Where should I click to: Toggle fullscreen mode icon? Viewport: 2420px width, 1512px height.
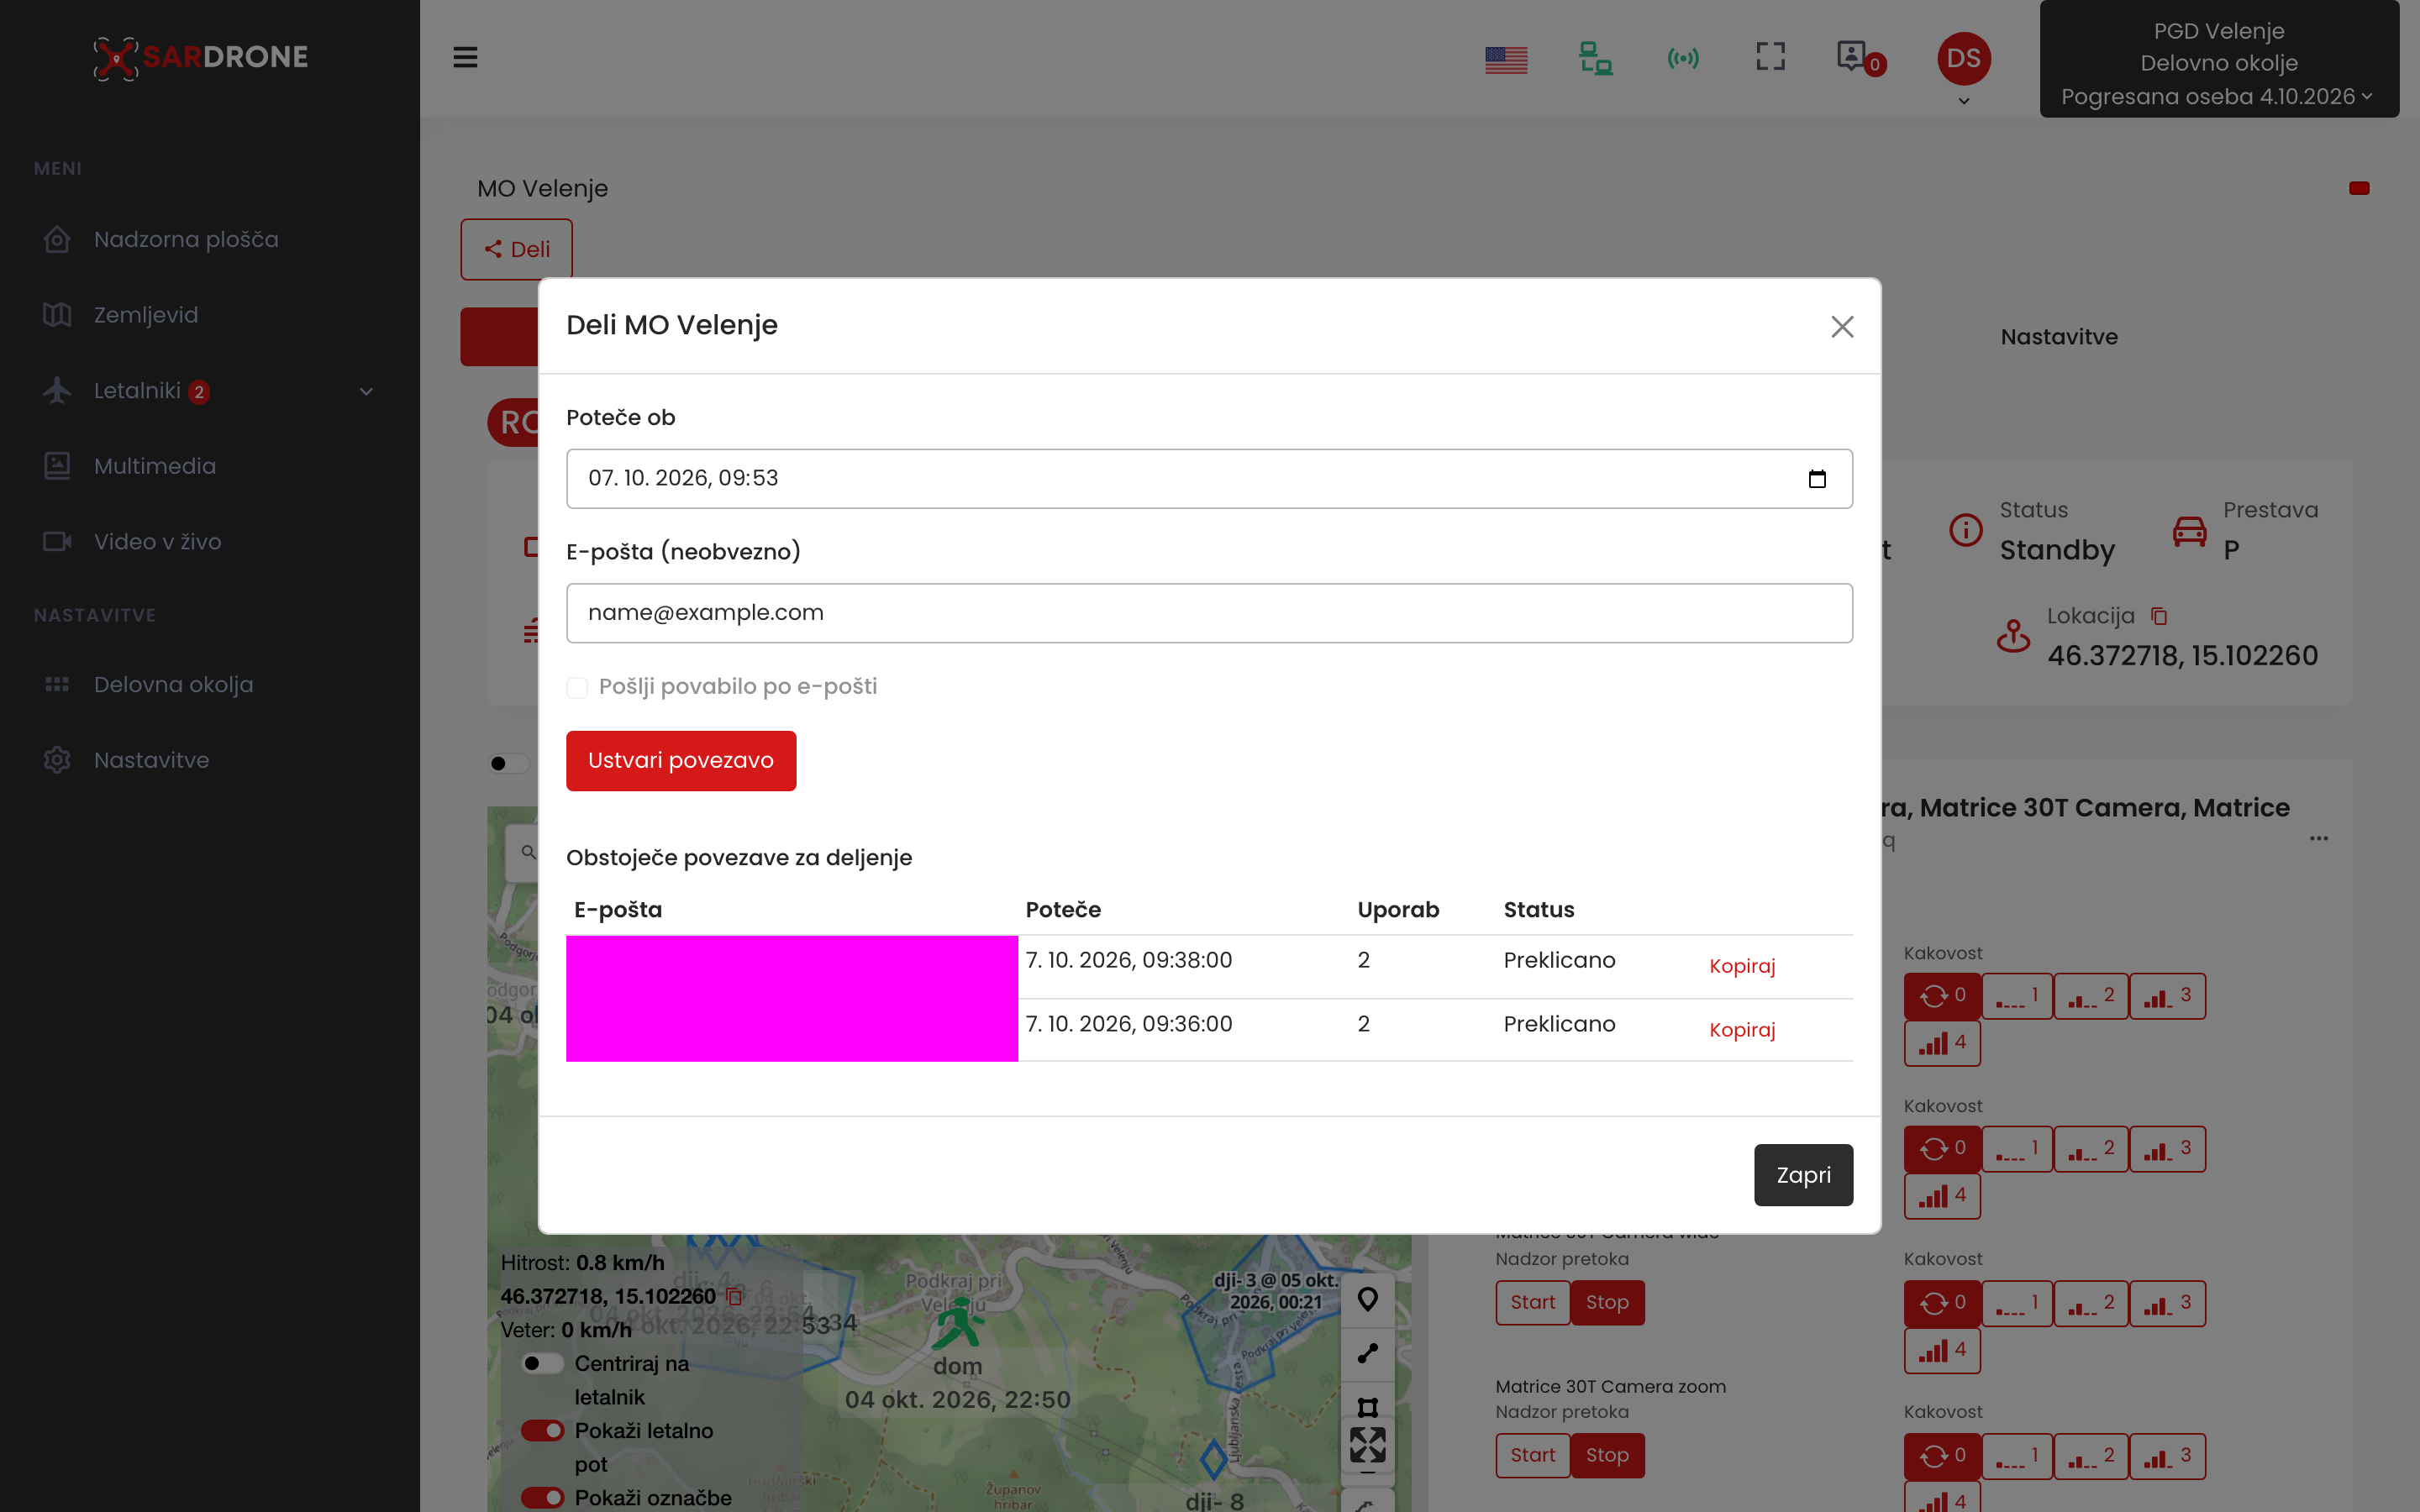(x=1770, y=56)
